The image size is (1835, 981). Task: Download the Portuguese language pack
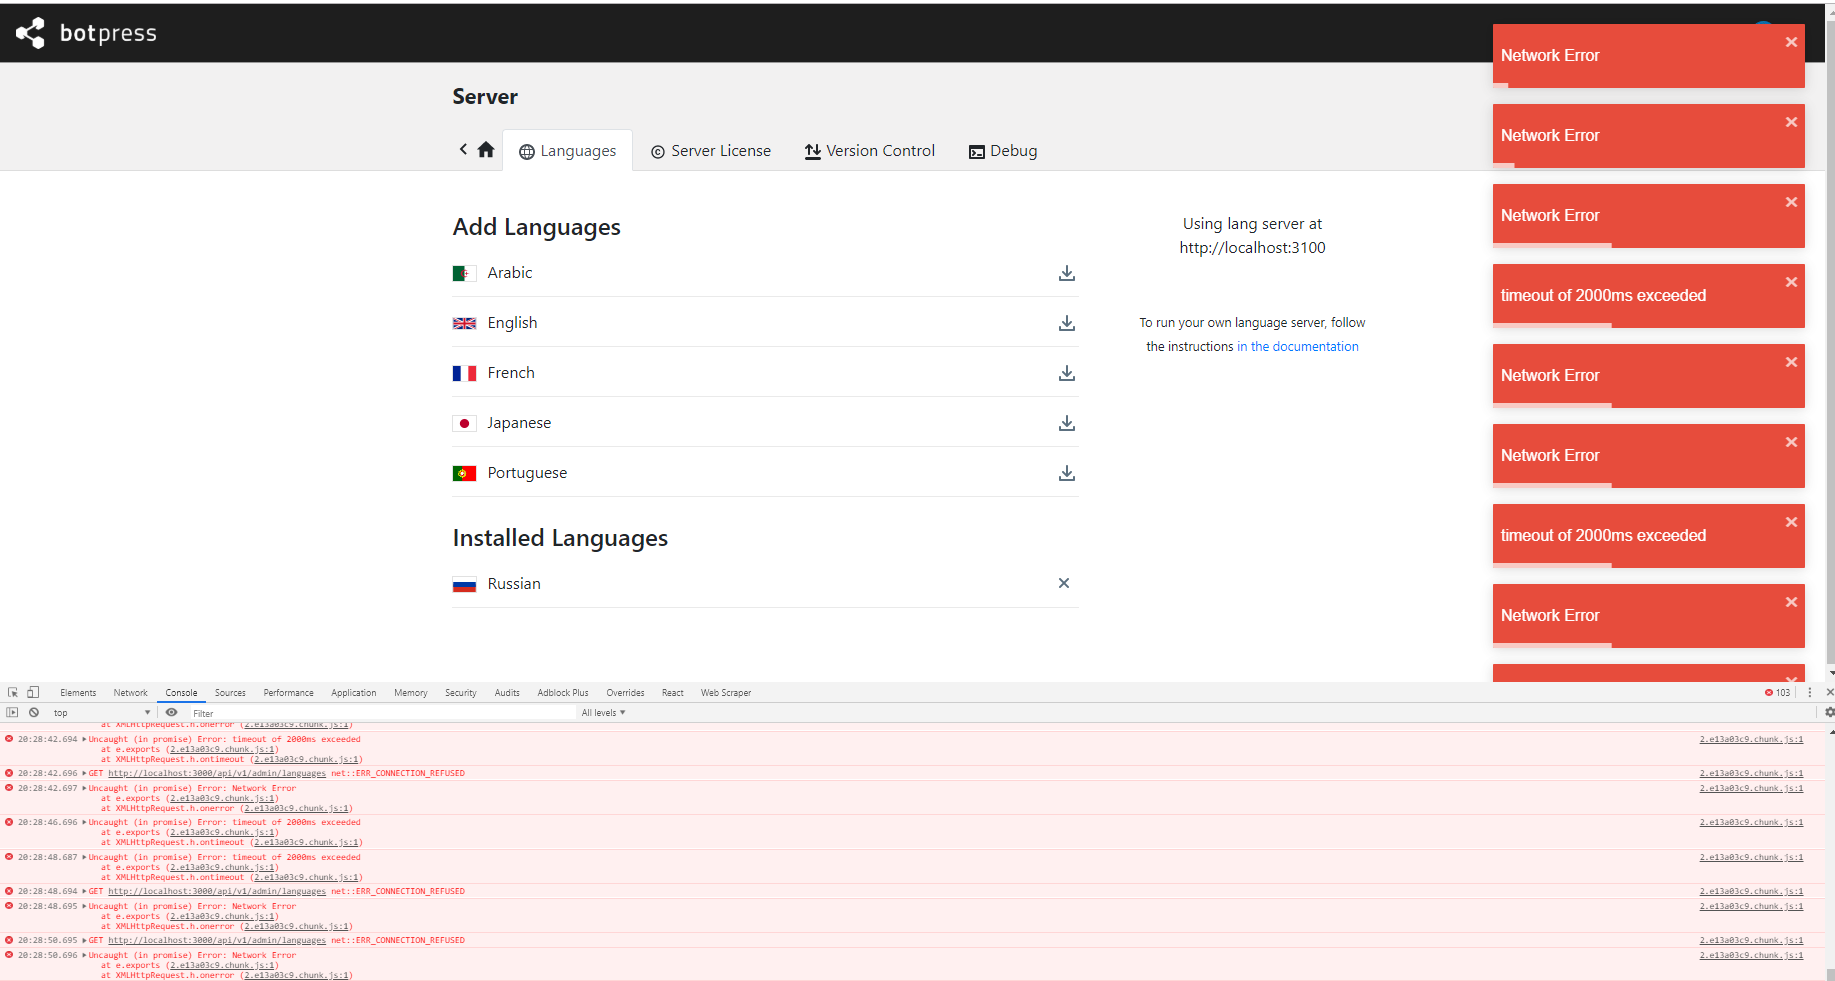pos(1066,473)
